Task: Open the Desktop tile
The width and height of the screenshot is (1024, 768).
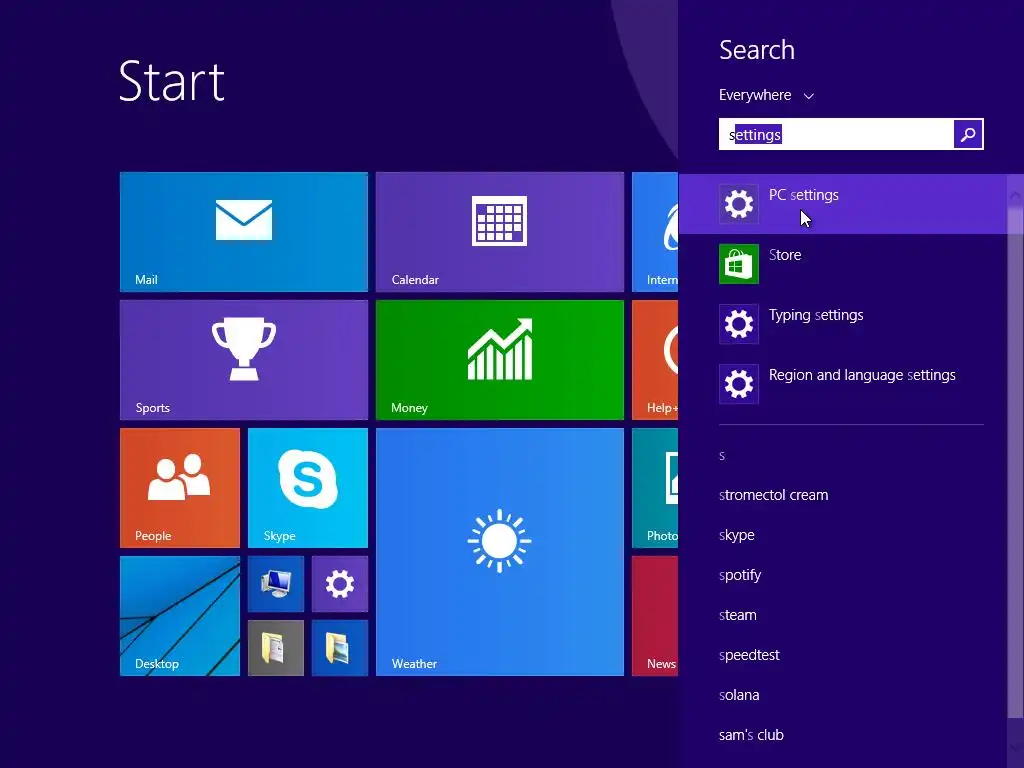Action: tap(180, 616)
